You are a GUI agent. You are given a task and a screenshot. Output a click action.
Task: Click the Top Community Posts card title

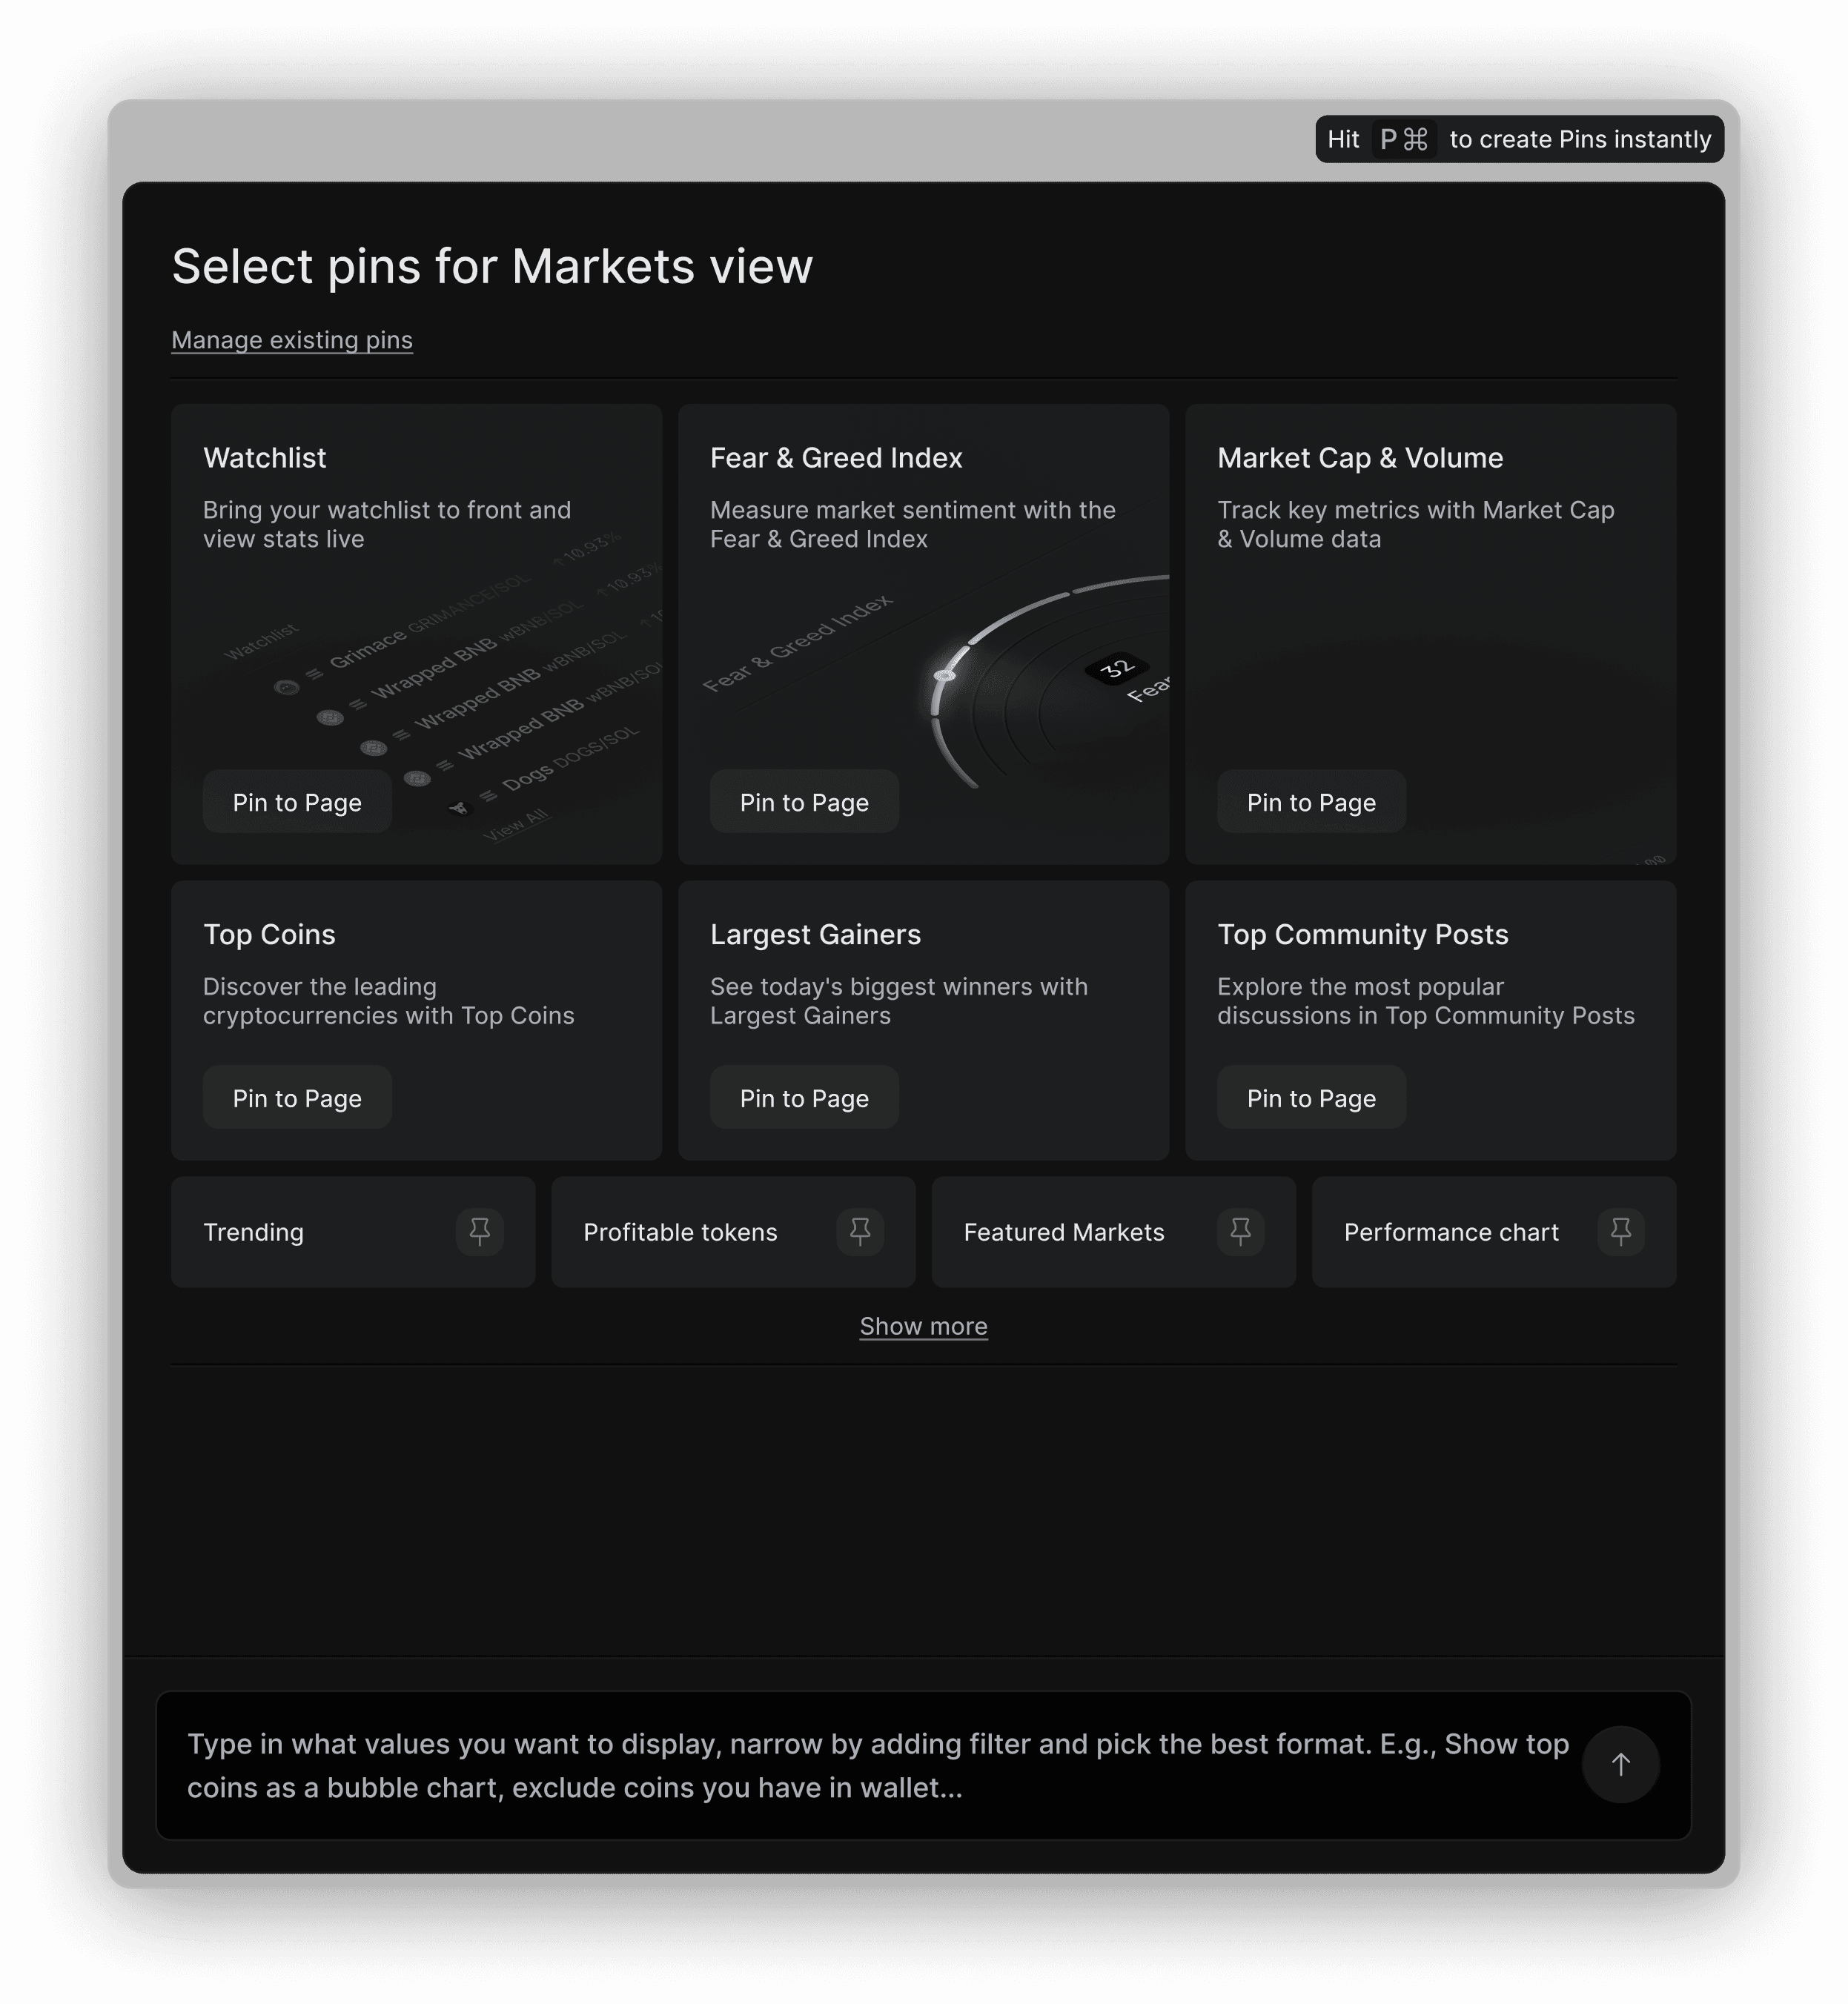pyautogui.click(x=1362, y=934)
